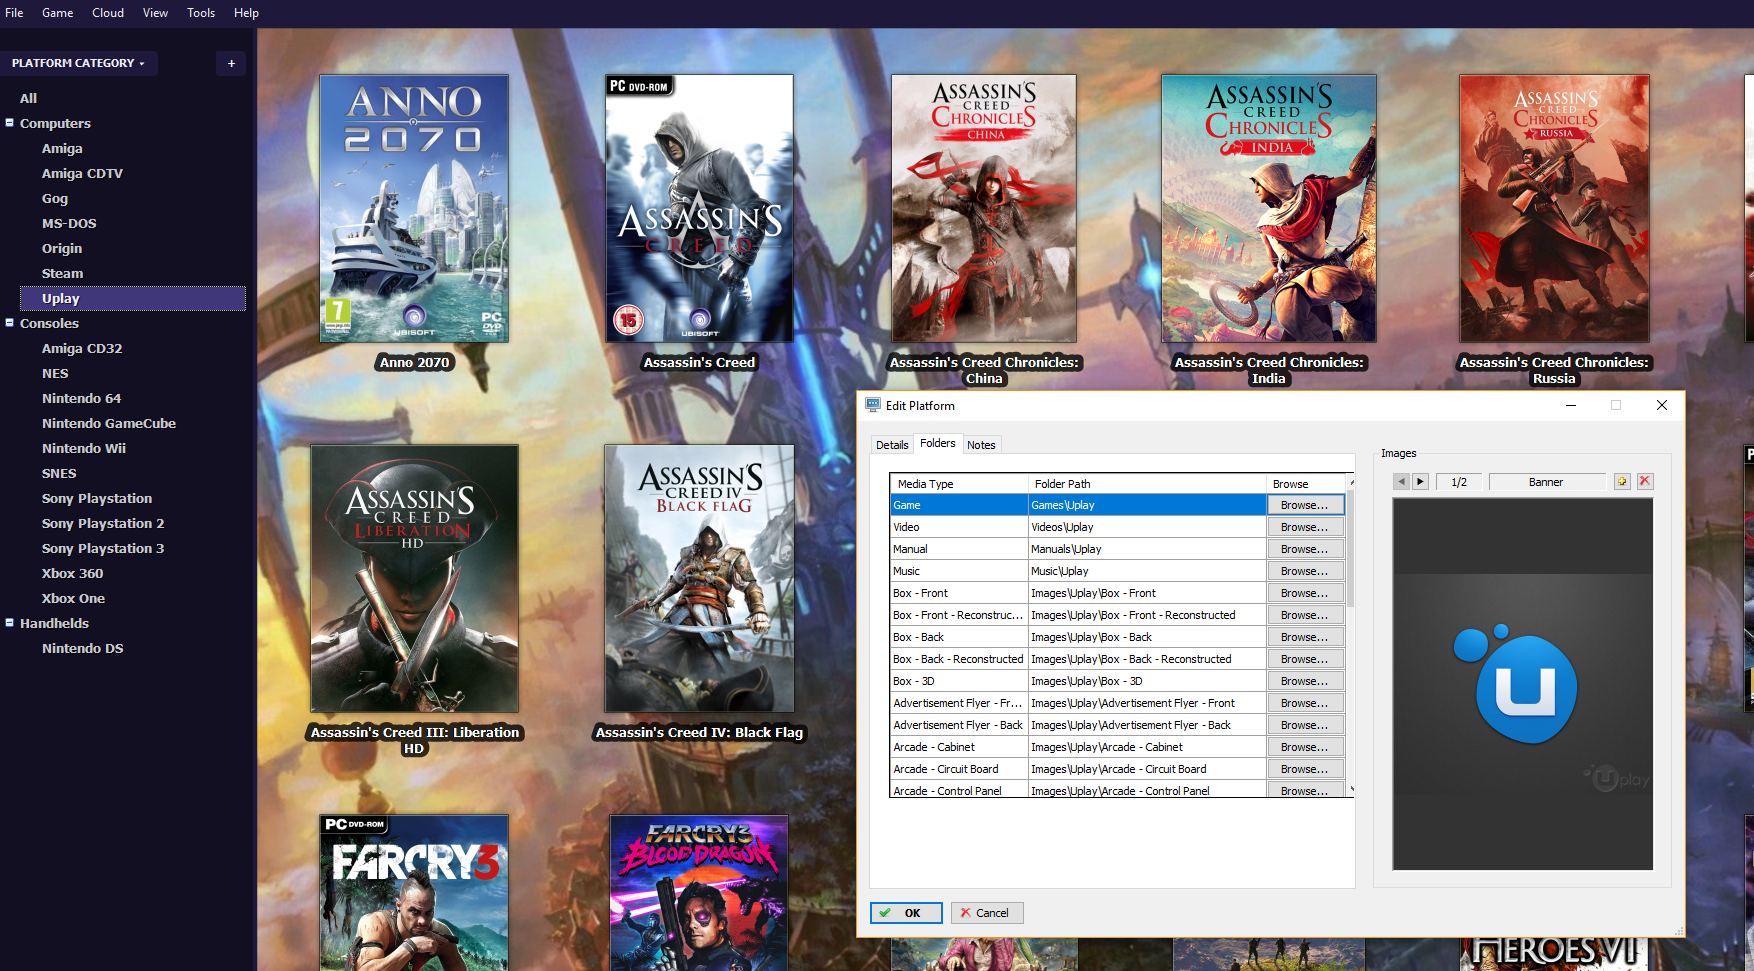Select Assassin's Creed Chronicles: China cover
Screen dimensions: 1754x971
pyautogui.click(x=984, y=209)
